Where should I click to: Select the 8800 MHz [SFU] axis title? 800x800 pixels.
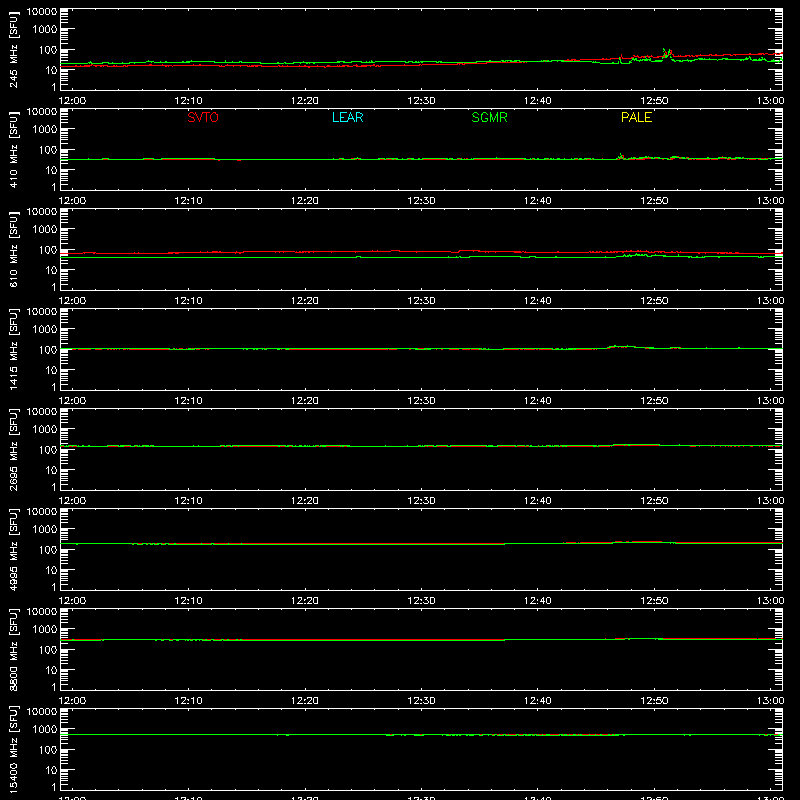pyautogui.click(x=14, y=650)
